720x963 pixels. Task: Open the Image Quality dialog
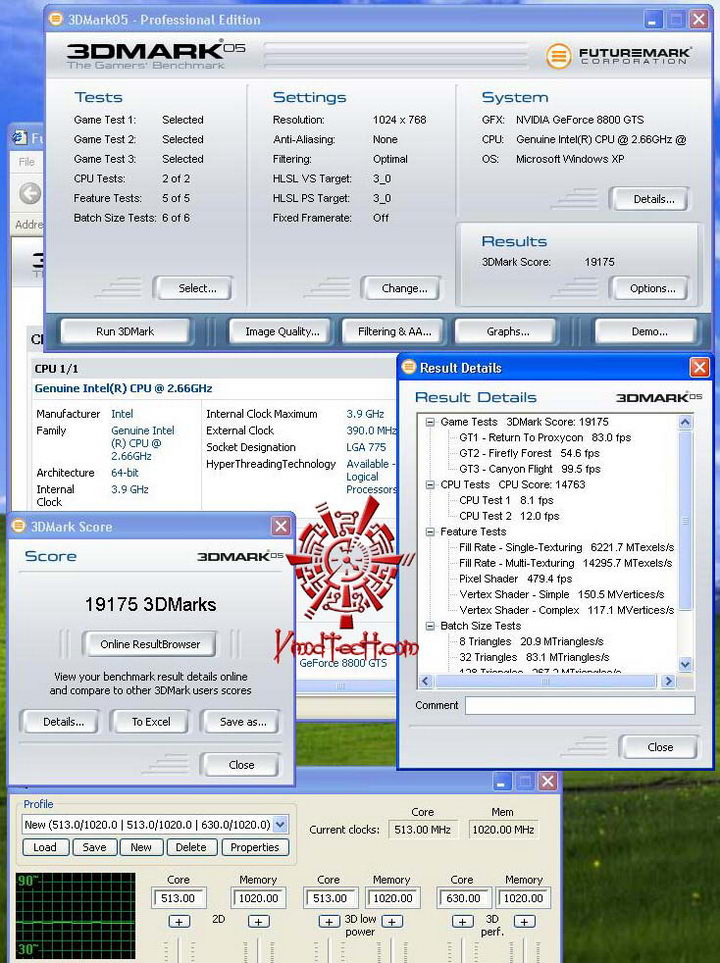pyautogui.click(x=282, y=331)
